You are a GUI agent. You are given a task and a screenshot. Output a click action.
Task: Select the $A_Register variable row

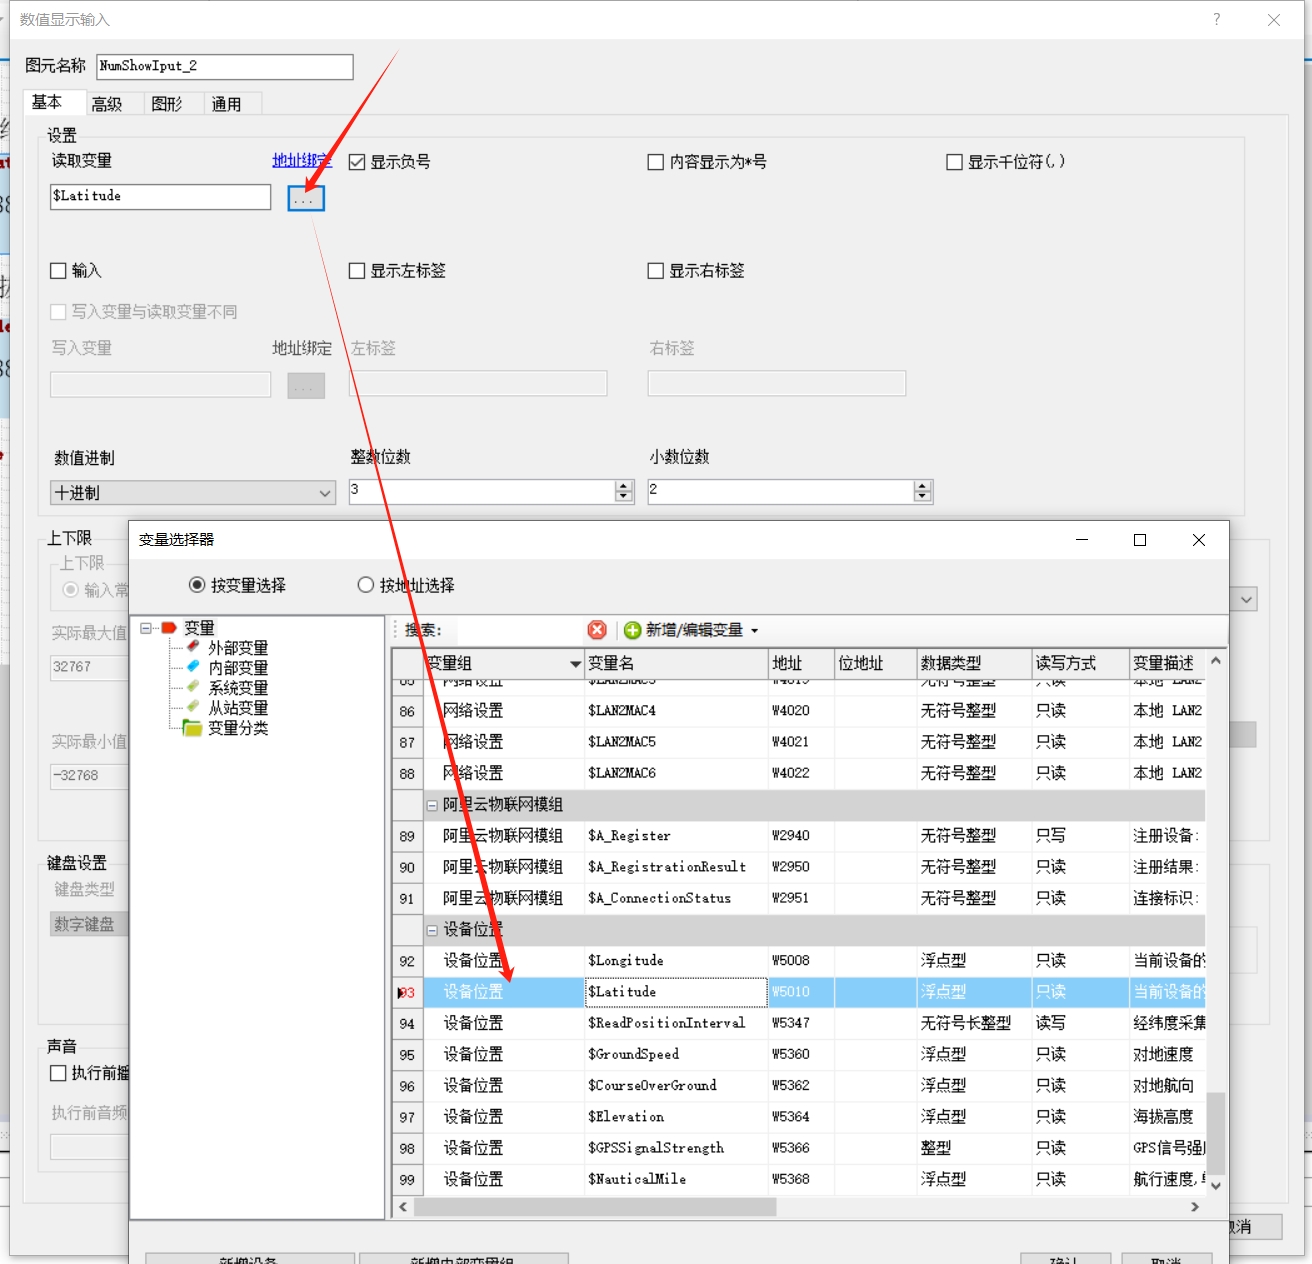click(x=799, y=836)
